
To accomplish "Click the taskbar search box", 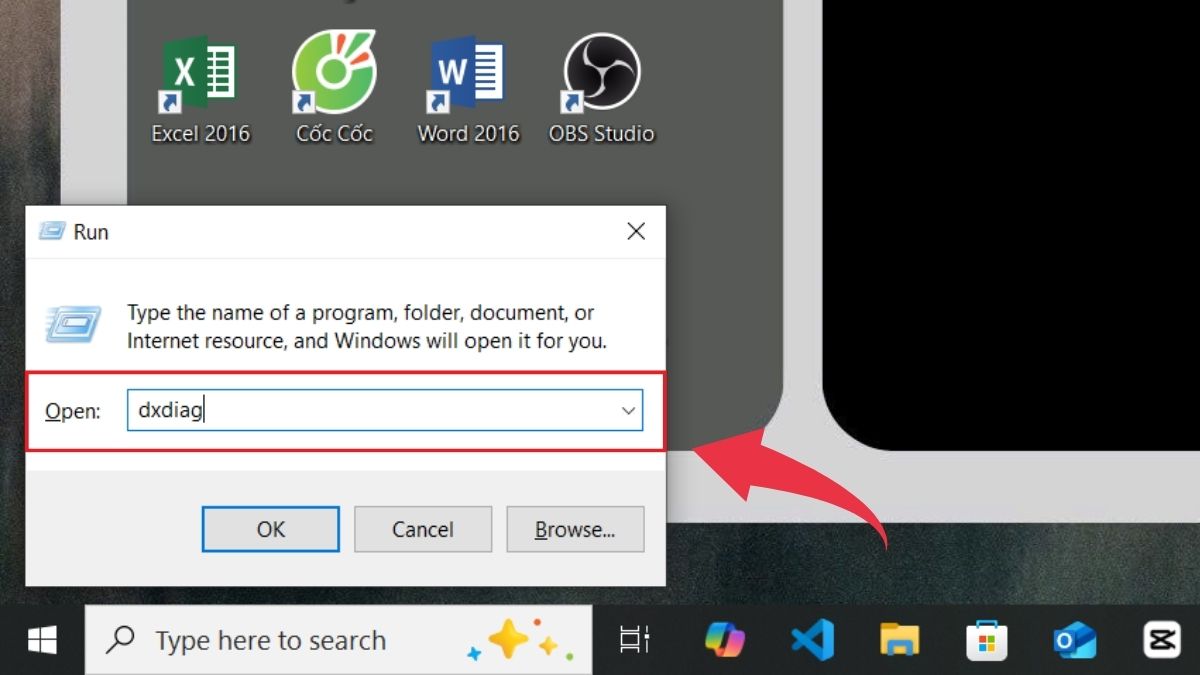I will click(x=338, y=640).
